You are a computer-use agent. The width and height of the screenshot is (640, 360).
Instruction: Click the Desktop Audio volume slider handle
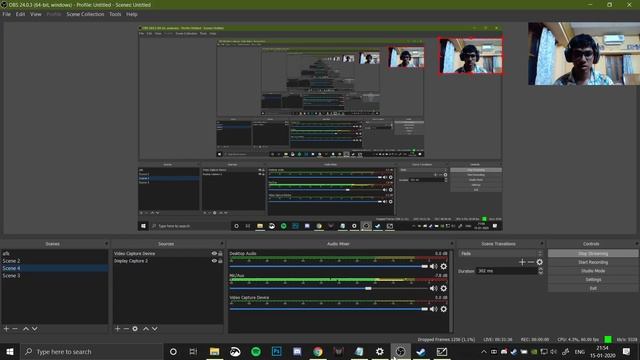(424, 267)
